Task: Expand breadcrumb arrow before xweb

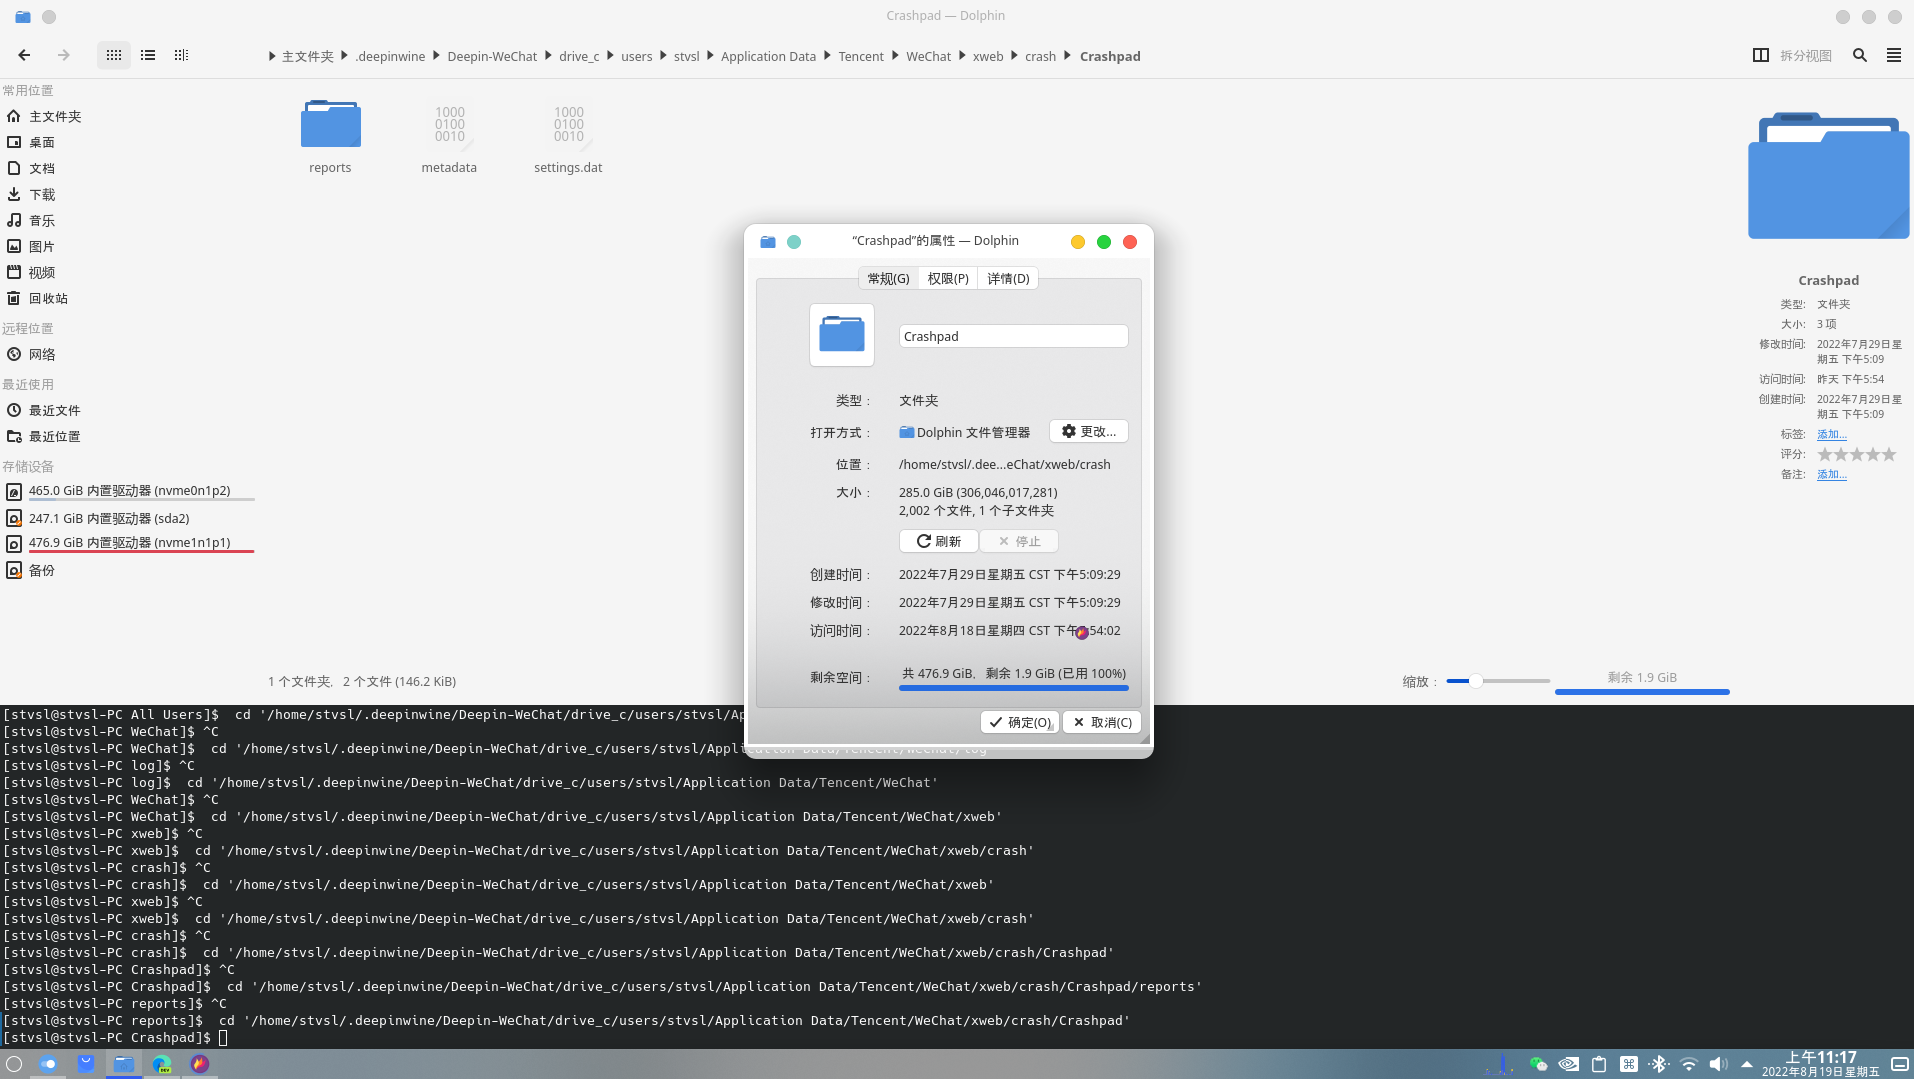Action: (962, 56)
